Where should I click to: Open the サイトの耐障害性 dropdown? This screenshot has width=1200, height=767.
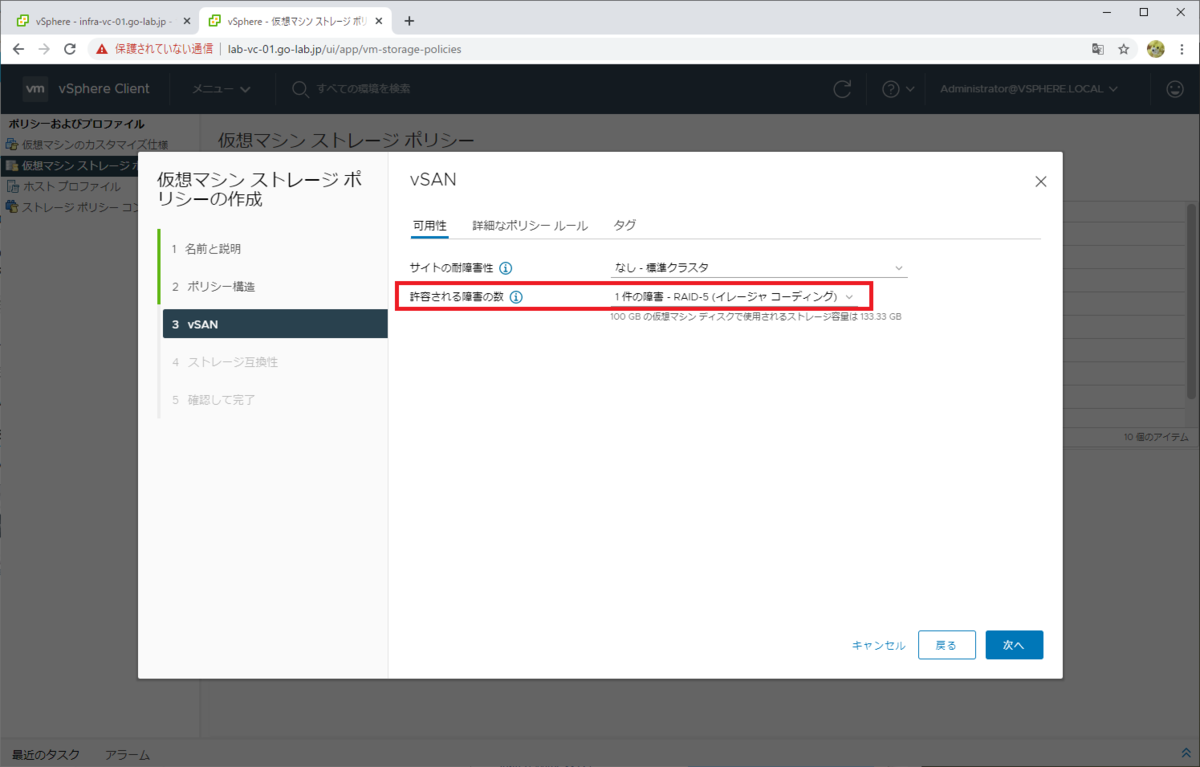tap(759, 268)
